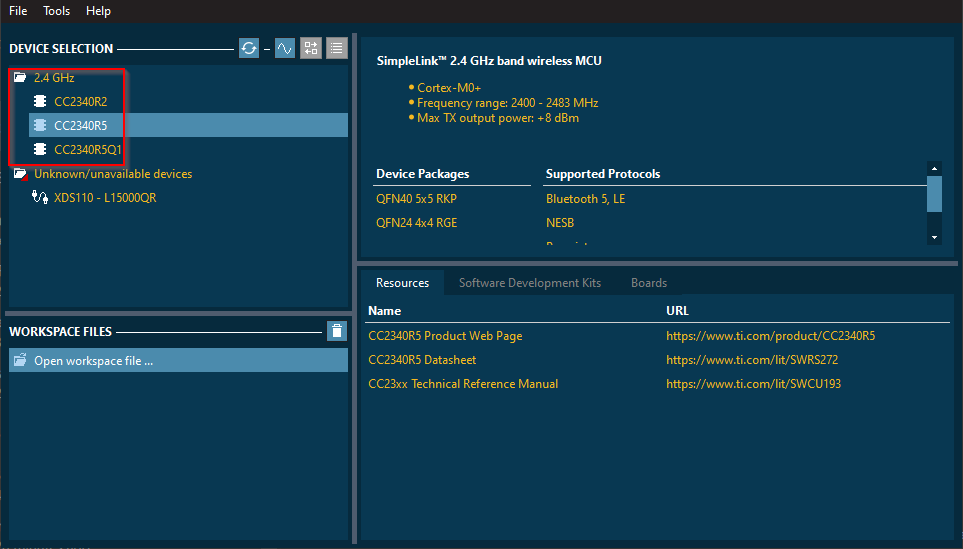Select the CC2340R5 device
The image size is (963, 549).
click(81, 125)
